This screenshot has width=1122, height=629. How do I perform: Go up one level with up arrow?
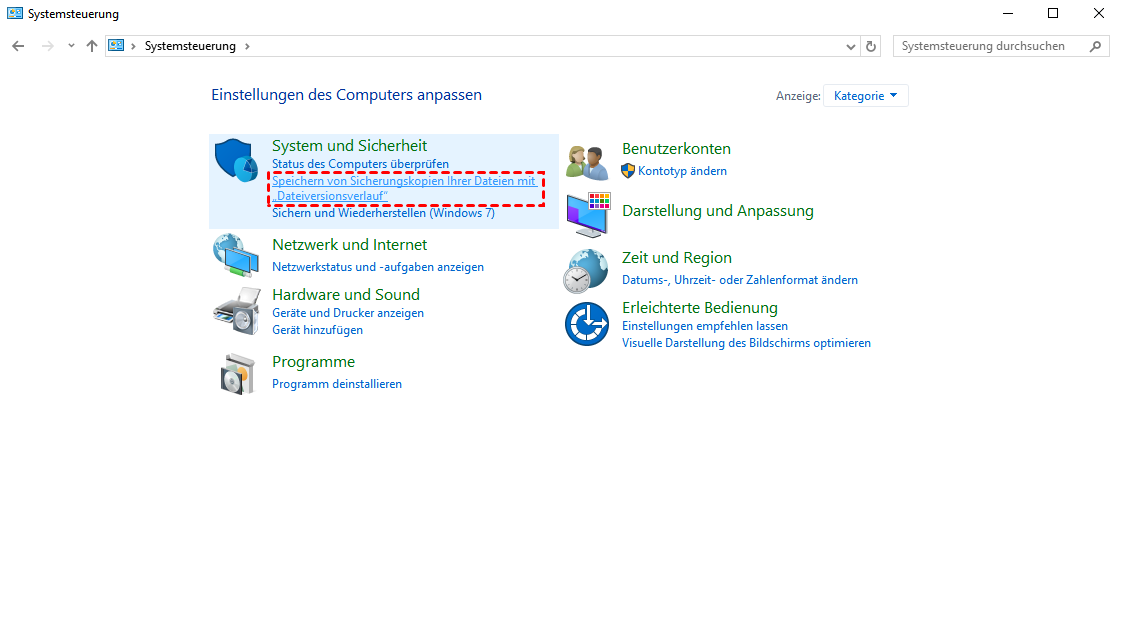coord(92,46)
